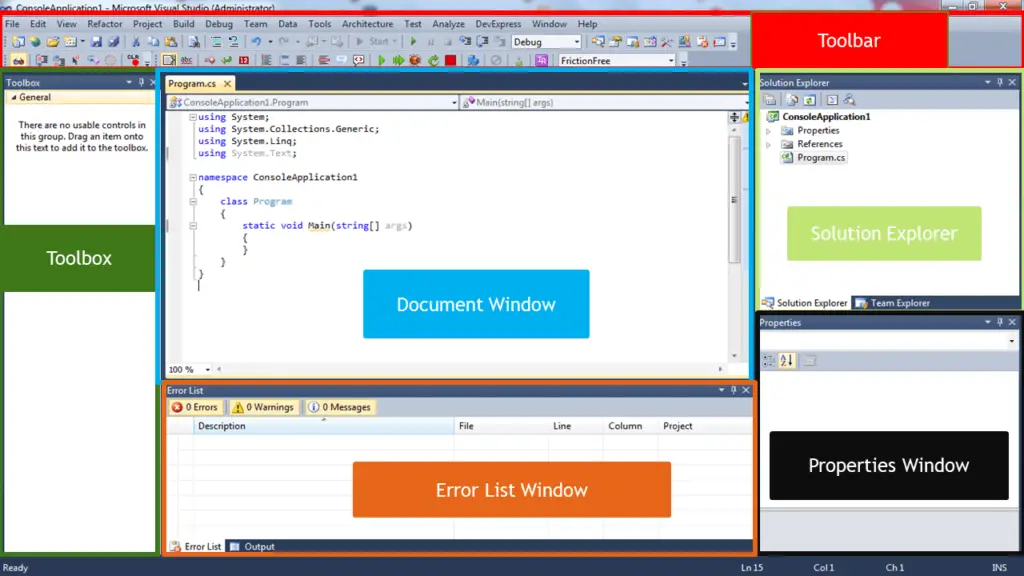Click the Project column header
1024x576 pixels.
click(705, 426)
